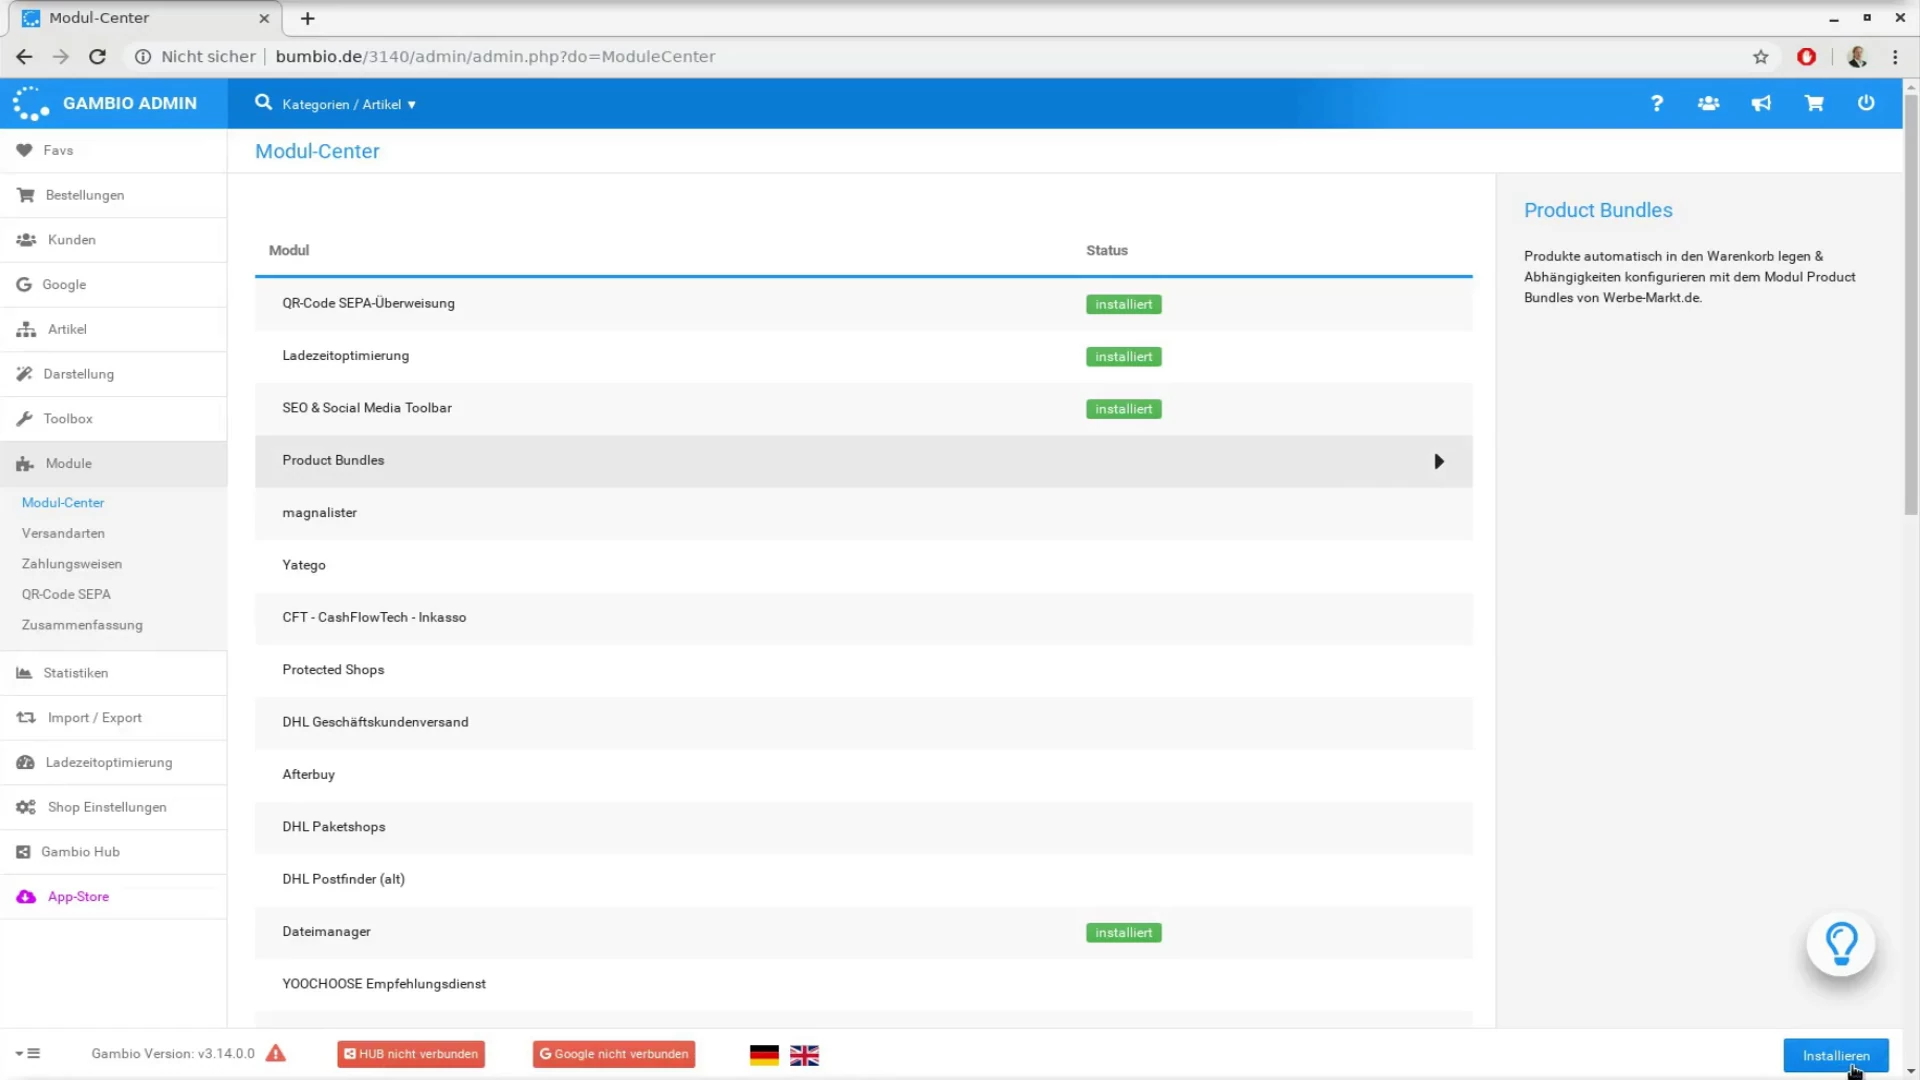Select YOOCHOOSE Empfehlungsdienst module row

(x=864, y=984)
